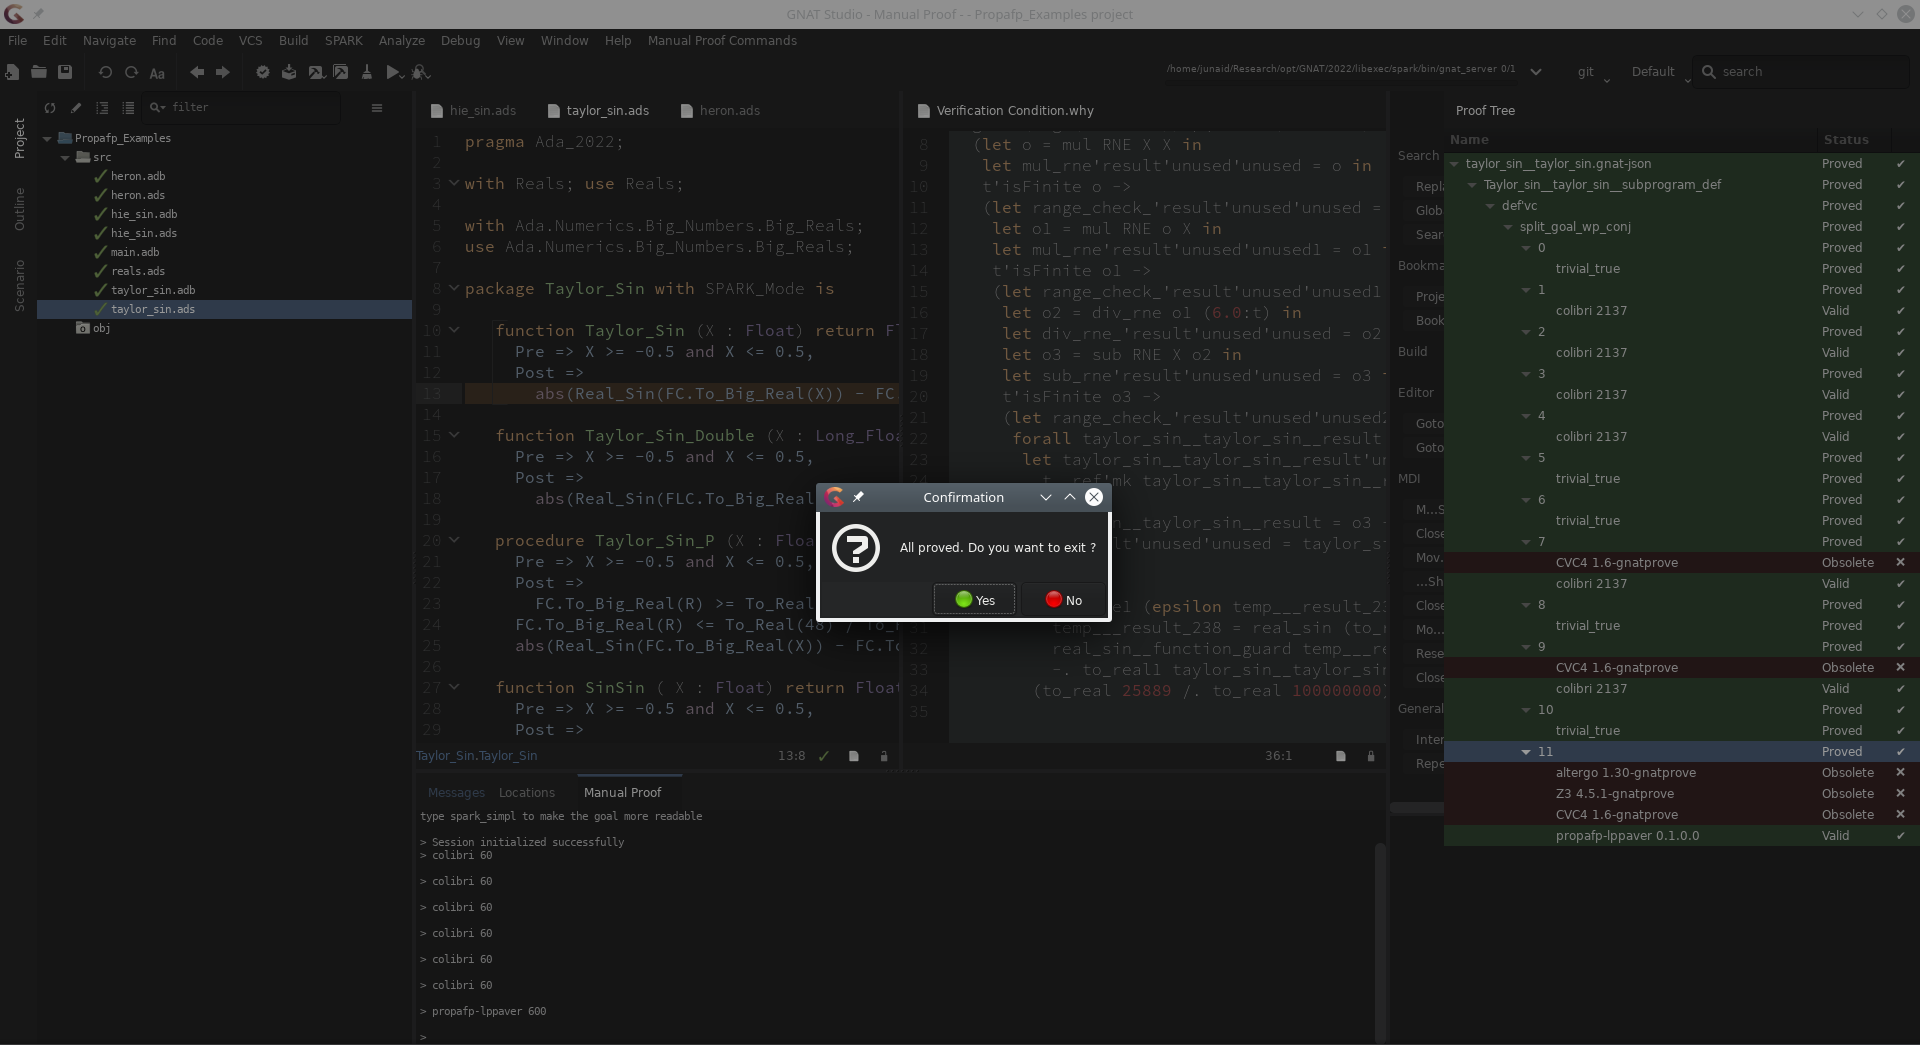Open the Analyze menu
Viewport: 1920px width, 1045px height.
pos(402,41)
